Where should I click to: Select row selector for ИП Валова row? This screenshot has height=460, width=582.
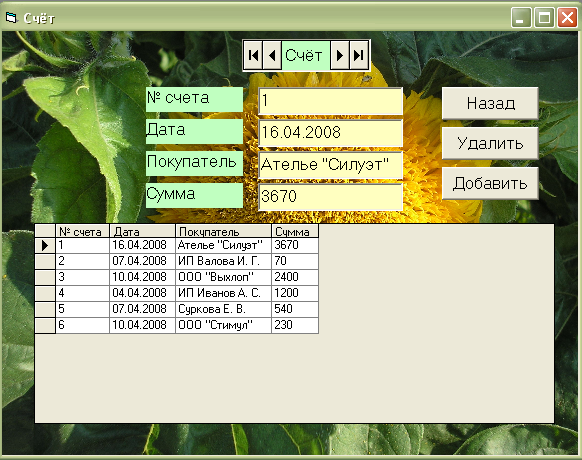pyautogui.click(x=45, y=261)
